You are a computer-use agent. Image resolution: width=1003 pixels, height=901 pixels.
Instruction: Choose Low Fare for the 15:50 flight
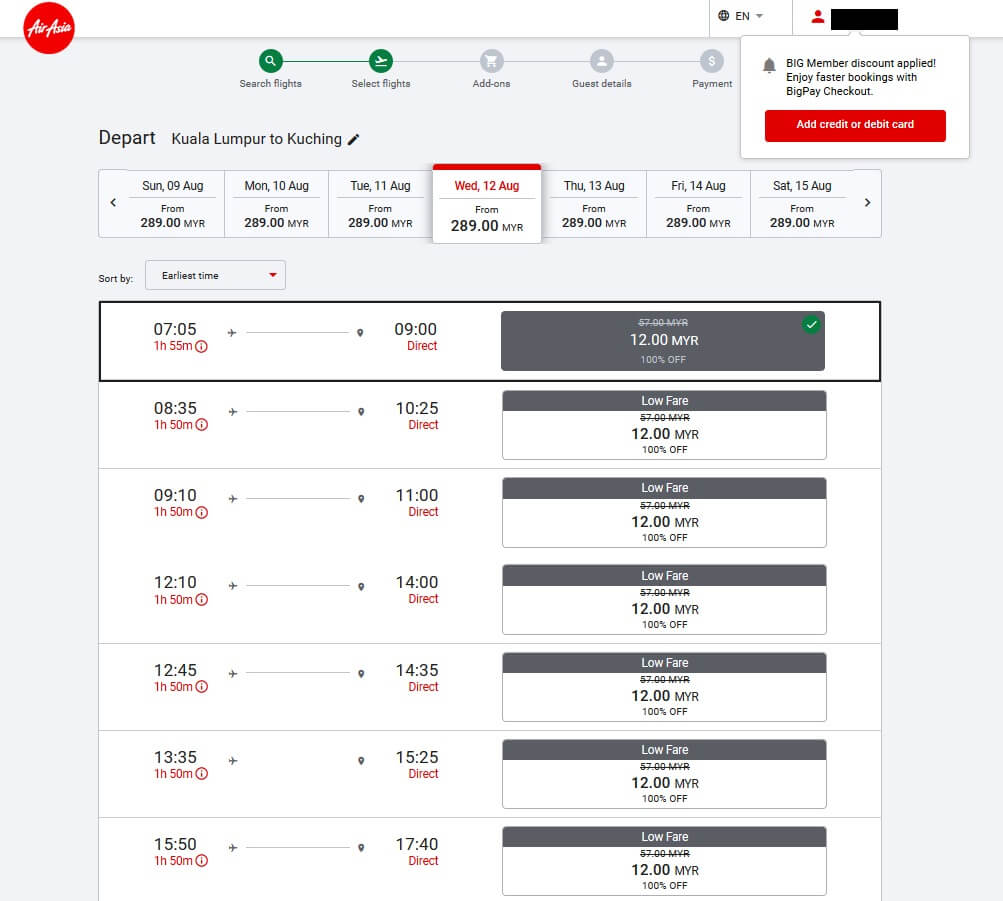click(x=664, y=861)
